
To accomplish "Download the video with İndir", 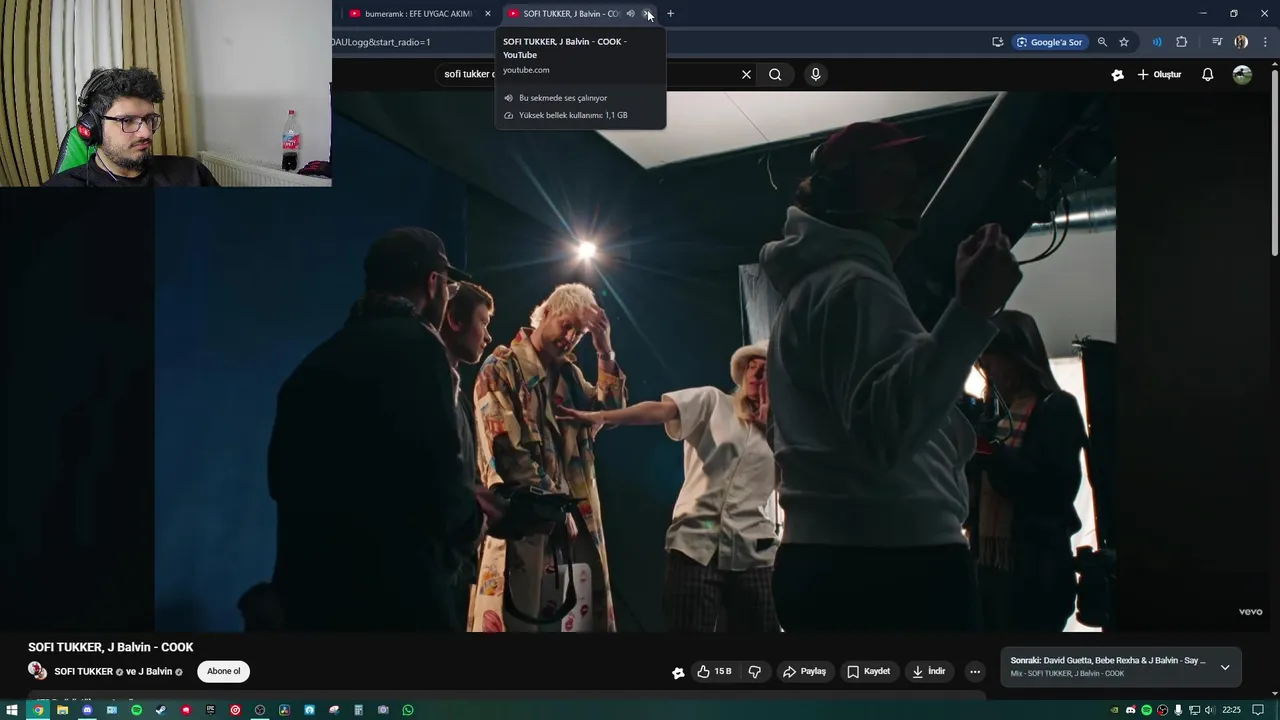I will click(928, 671).
